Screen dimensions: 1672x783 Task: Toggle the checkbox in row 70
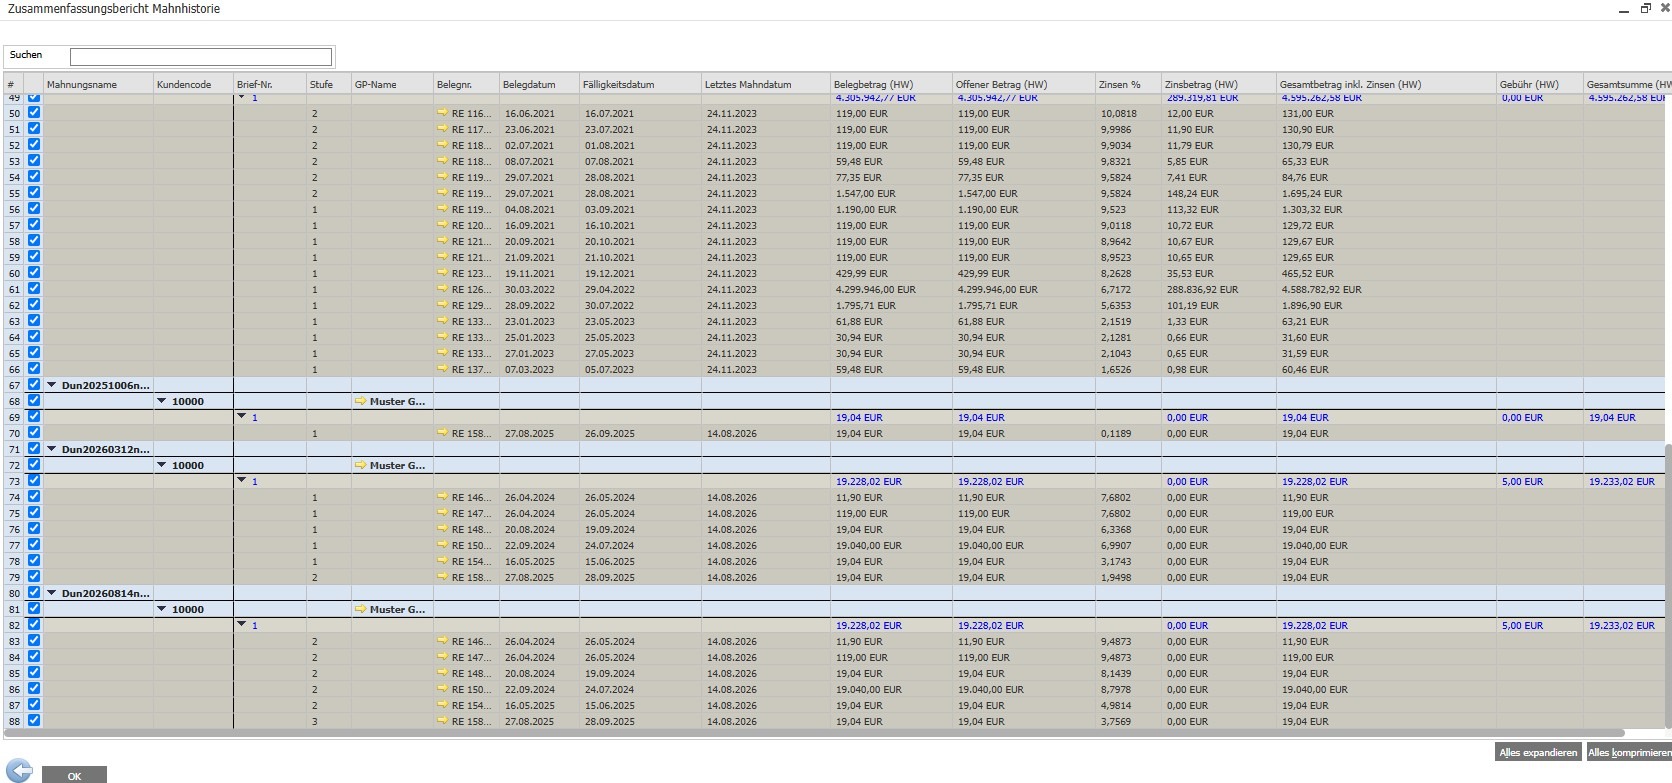coord(34,433)
